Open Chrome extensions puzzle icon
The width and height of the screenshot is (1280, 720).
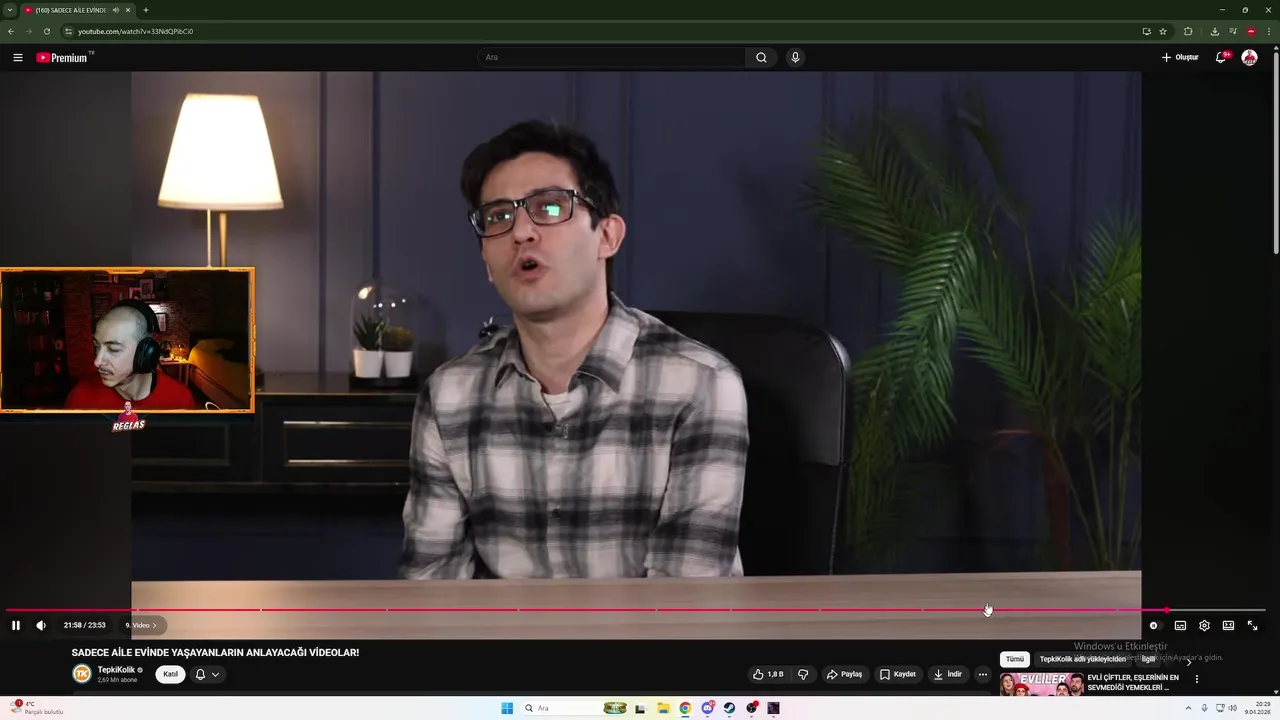(x=1188, y=31)
